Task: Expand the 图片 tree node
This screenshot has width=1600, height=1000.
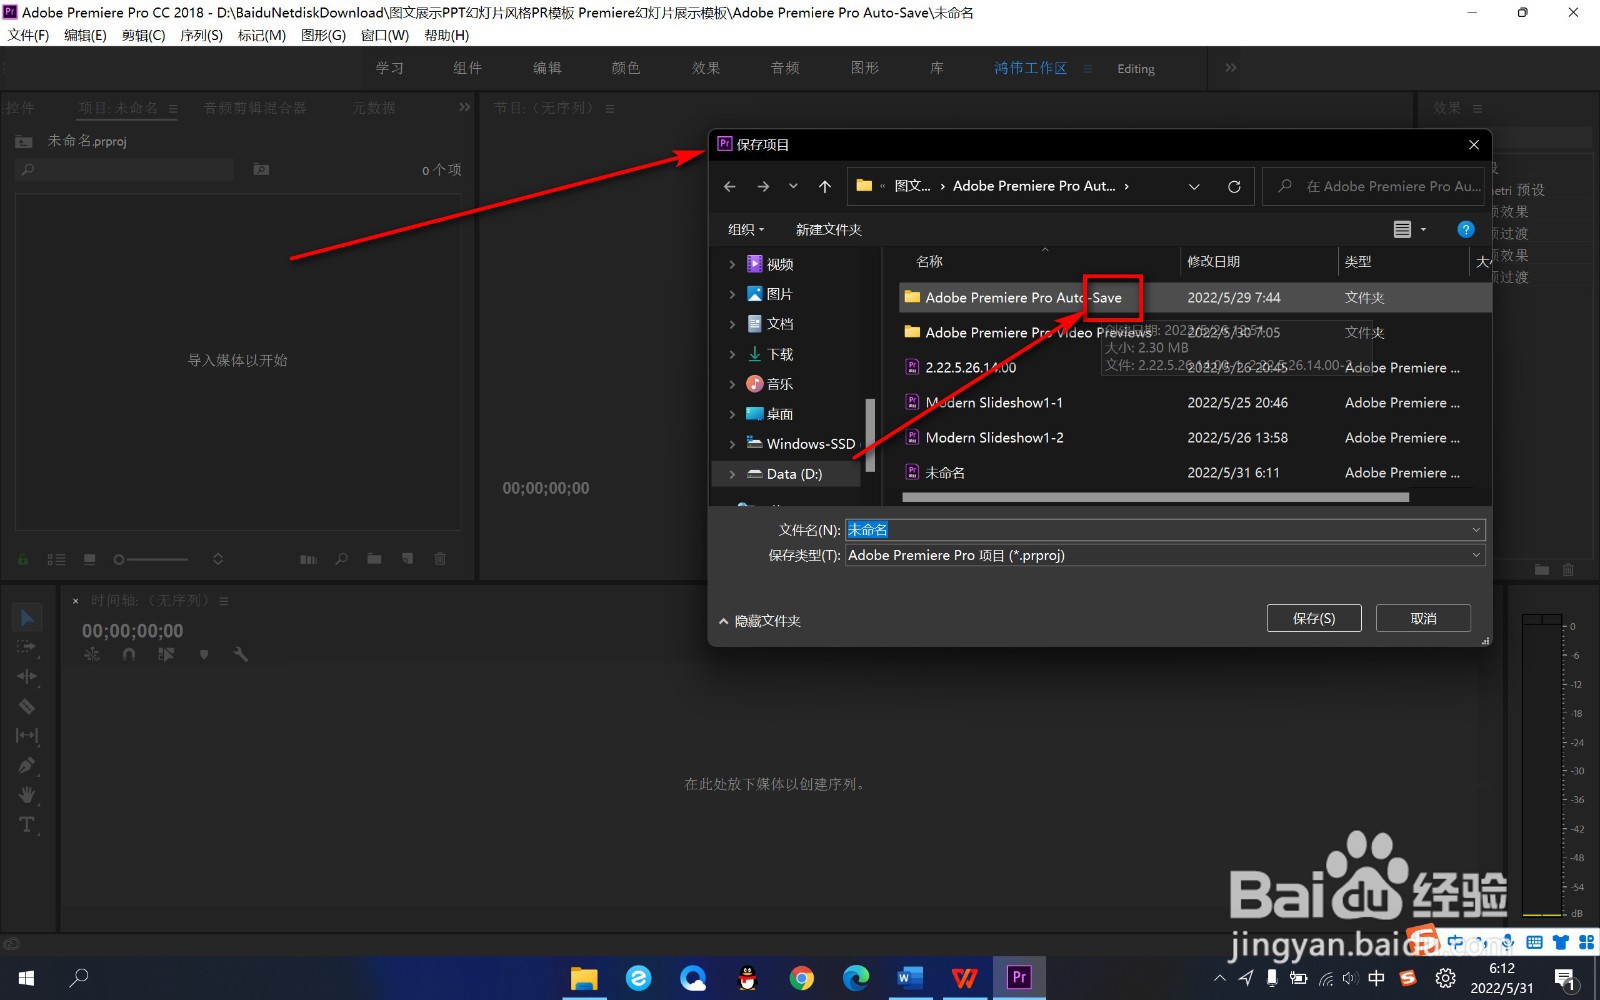Action: coord(732,294)
